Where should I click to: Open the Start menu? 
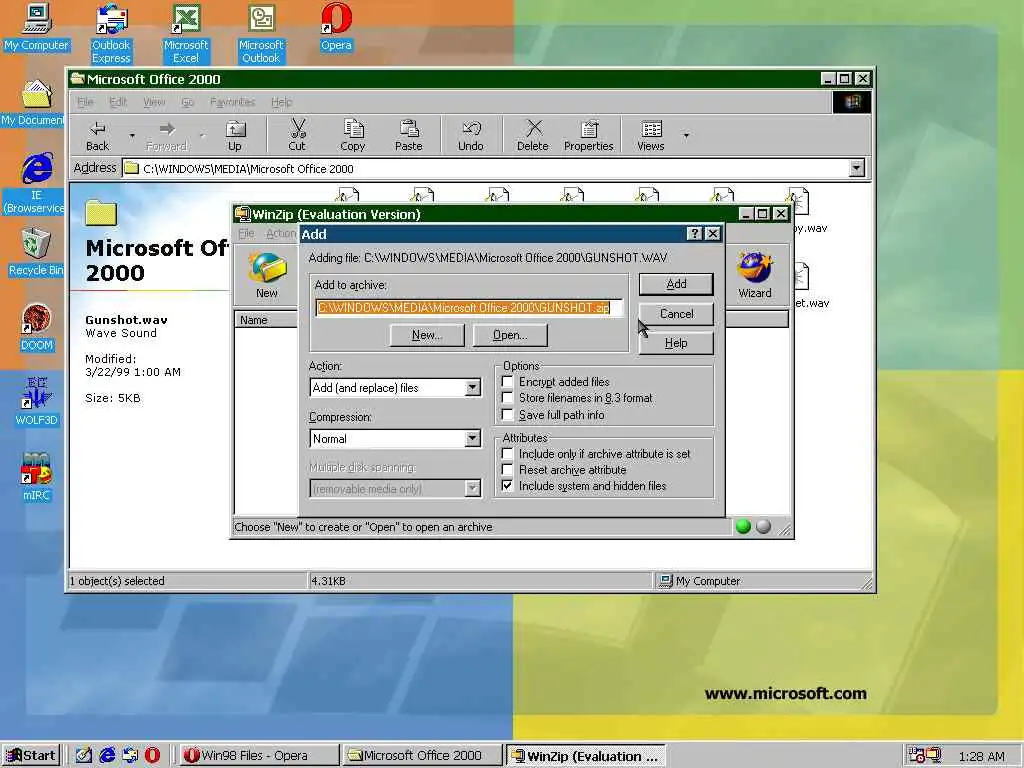[31, 756]
